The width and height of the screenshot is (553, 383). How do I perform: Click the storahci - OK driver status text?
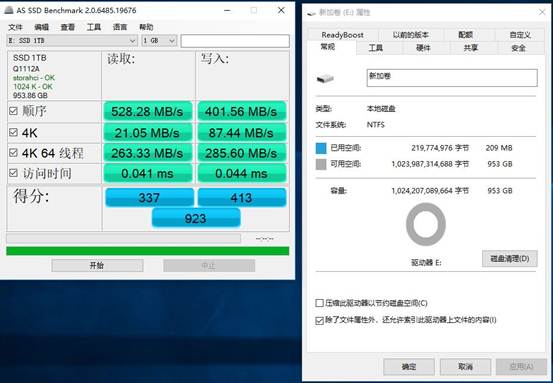pyautogui.click(x=34, y=78)
